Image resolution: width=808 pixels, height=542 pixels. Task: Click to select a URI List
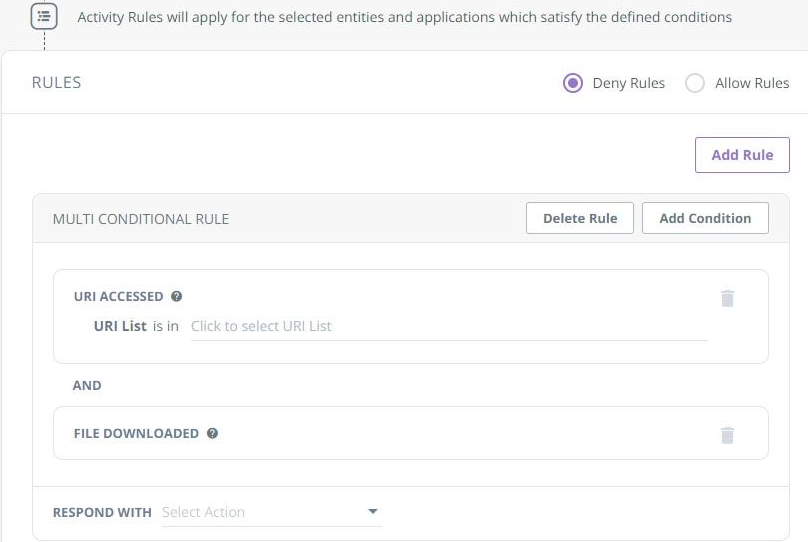point(448,326)
